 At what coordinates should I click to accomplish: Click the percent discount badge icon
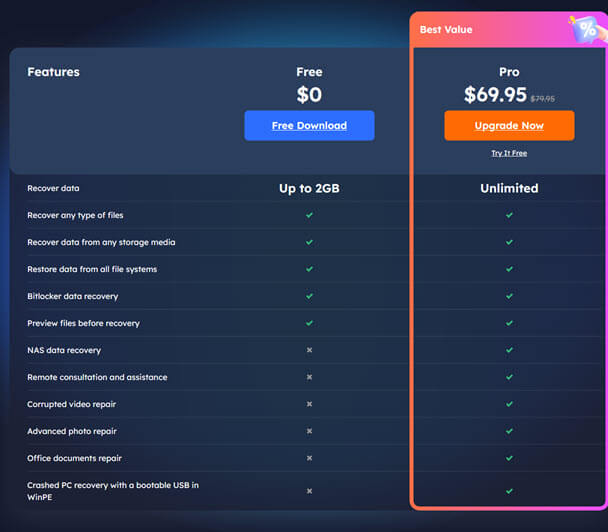(585, 29)
